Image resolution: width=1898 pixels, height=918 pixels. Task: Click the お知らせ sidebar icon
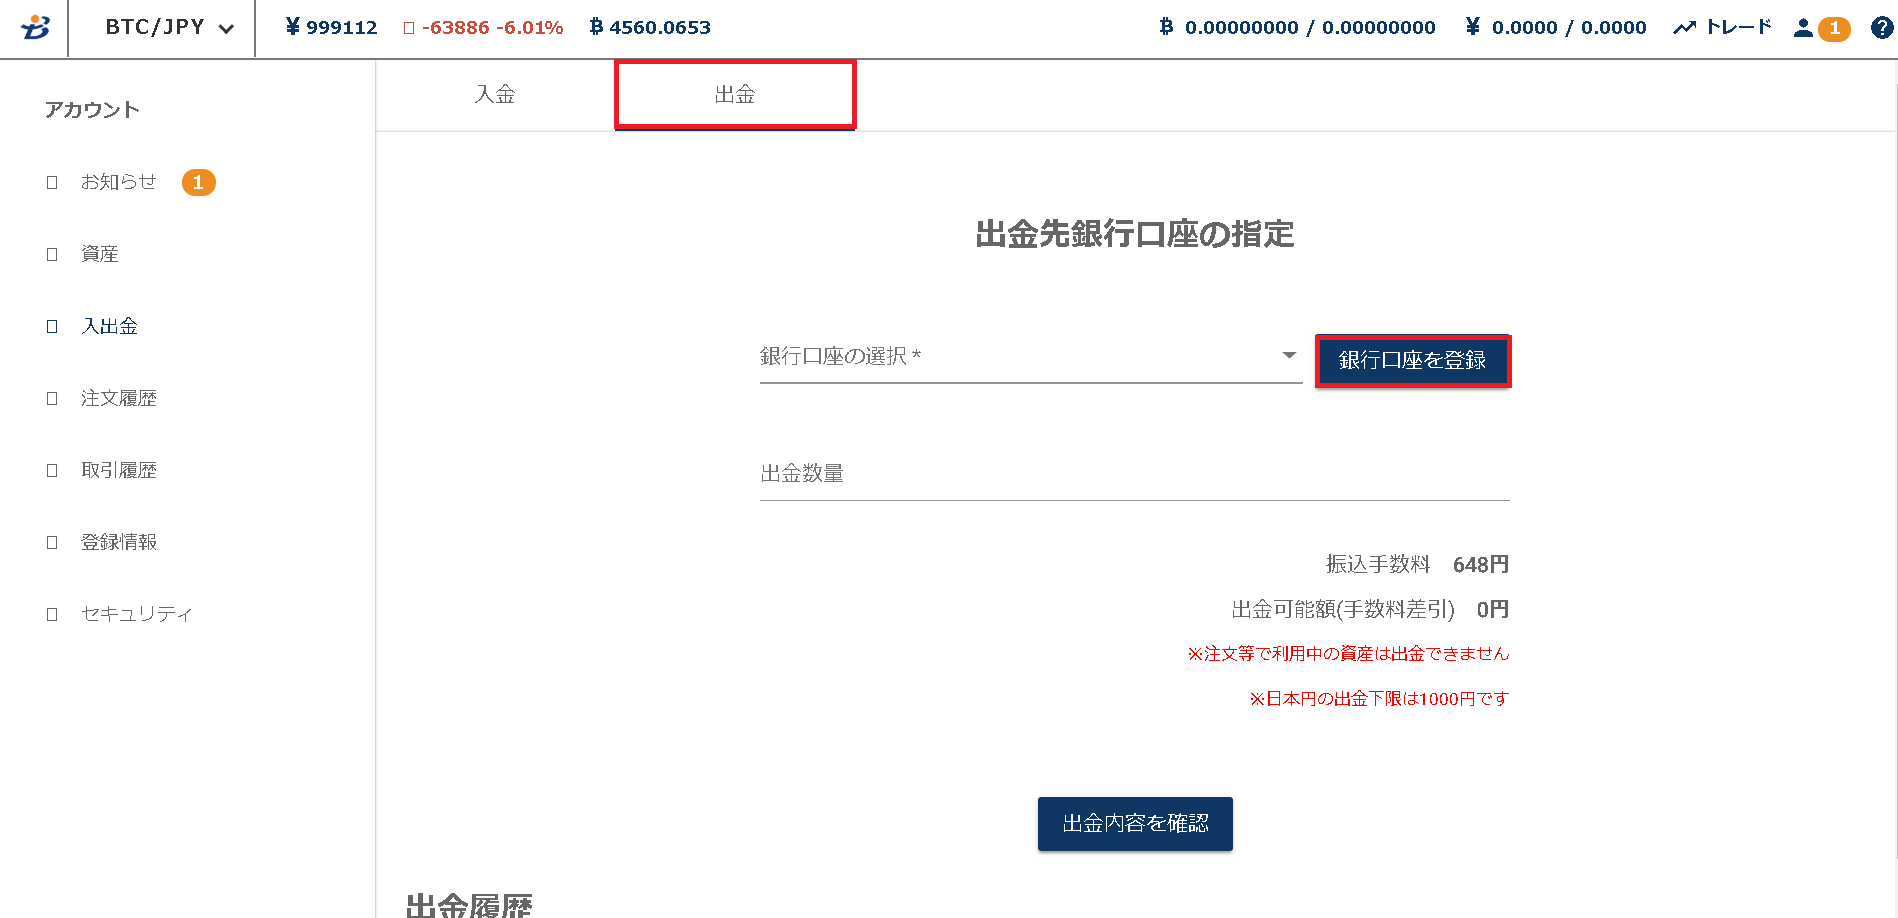pos(52,182)
